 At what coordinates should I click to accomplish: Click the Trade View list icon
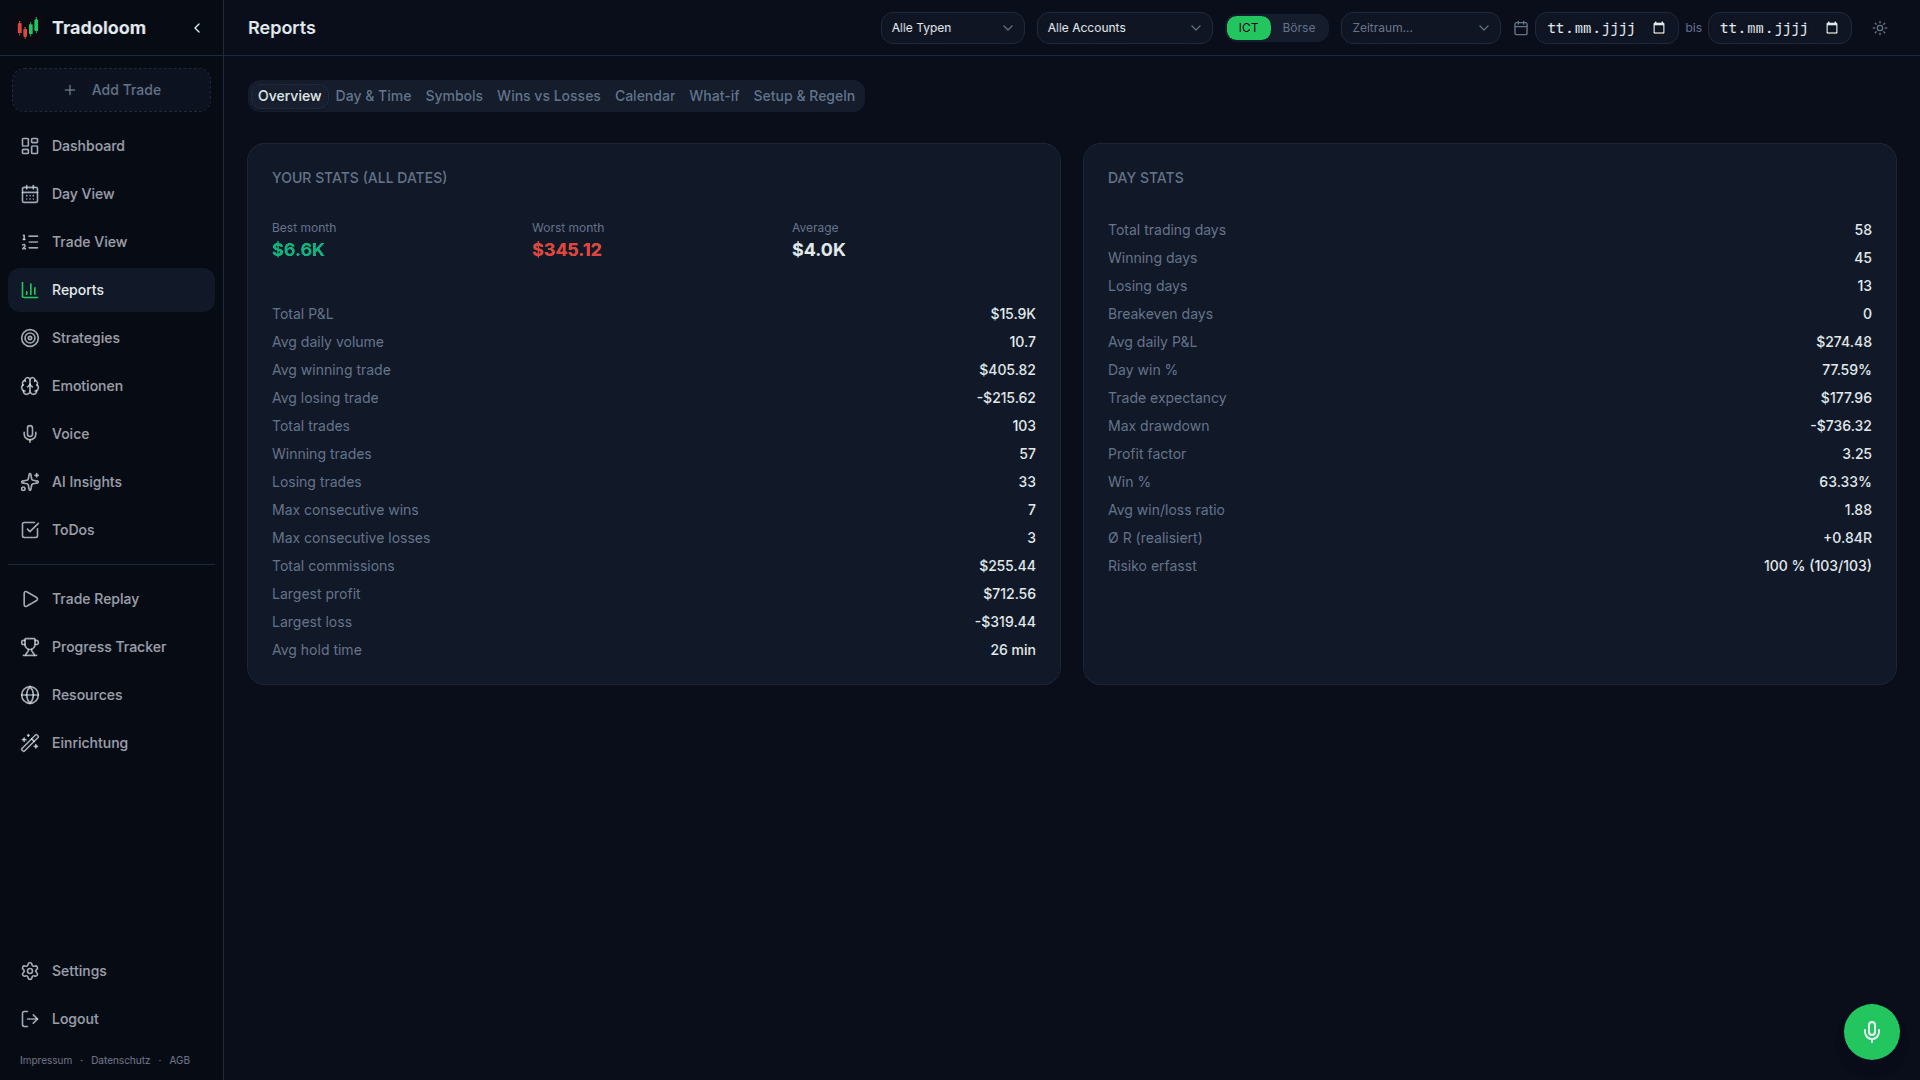click(30, 242)
